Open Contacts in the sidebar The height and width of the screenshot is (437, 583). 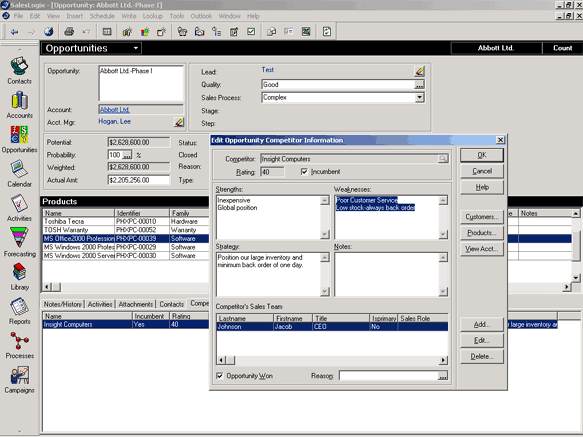tap(19, 70)
